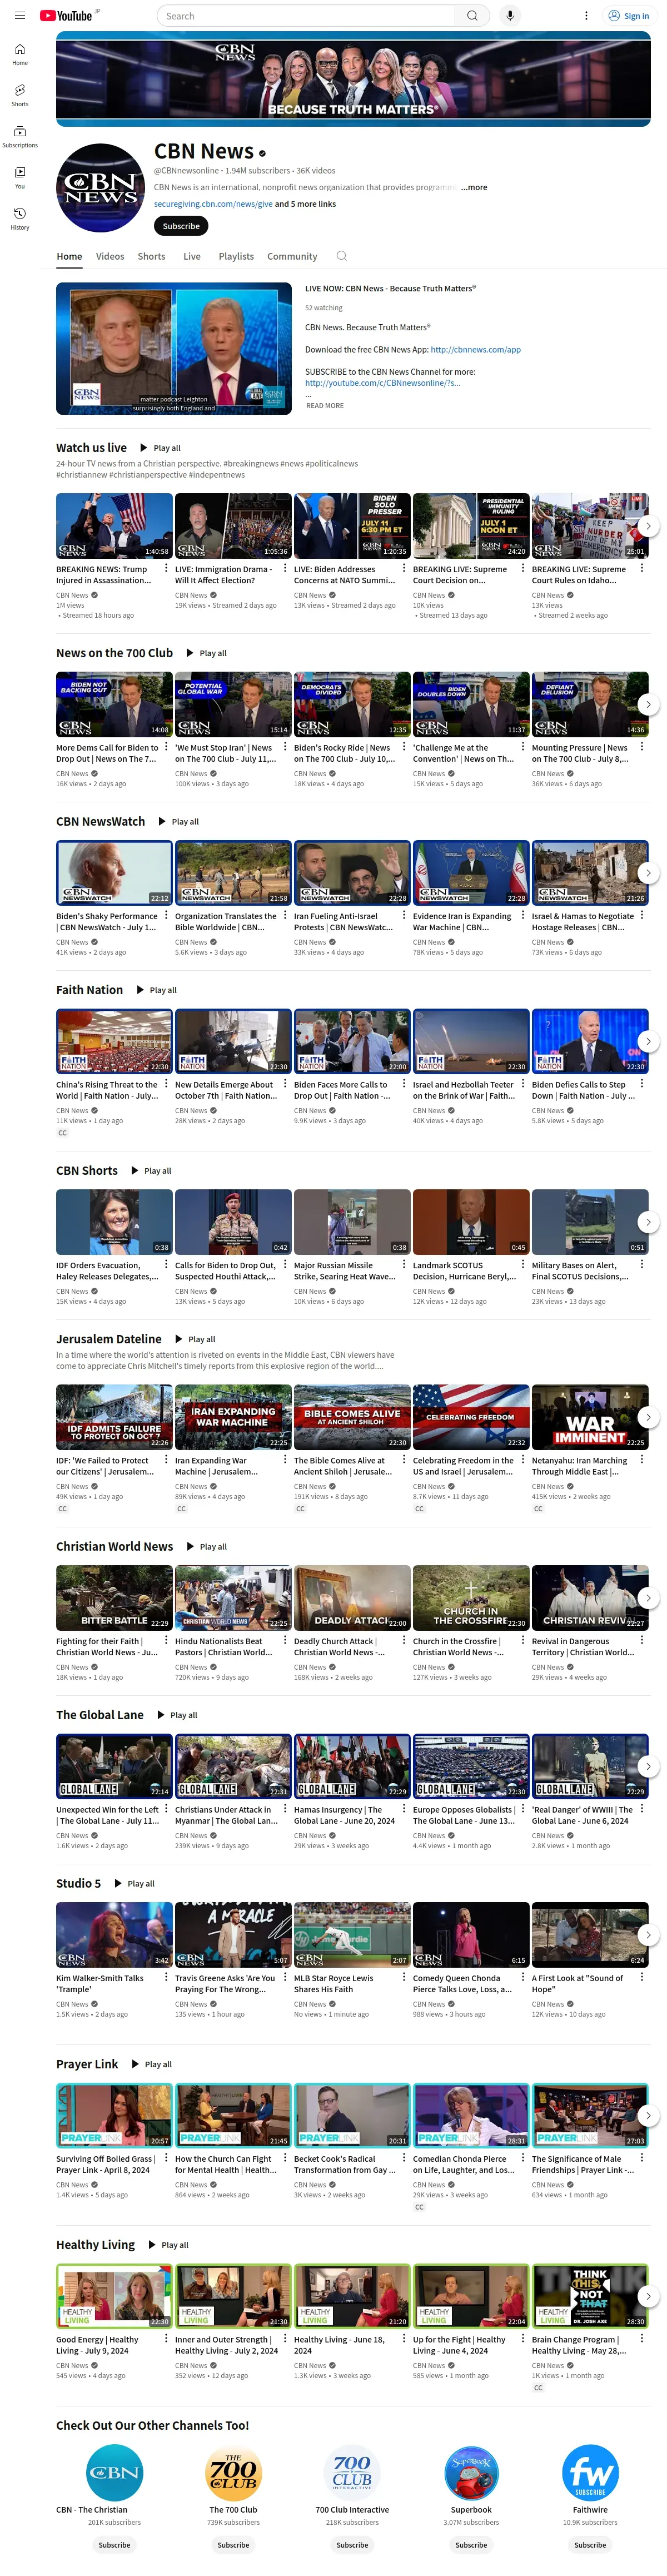Open options for Biden's Shaky Performance video

pos(167,916)
